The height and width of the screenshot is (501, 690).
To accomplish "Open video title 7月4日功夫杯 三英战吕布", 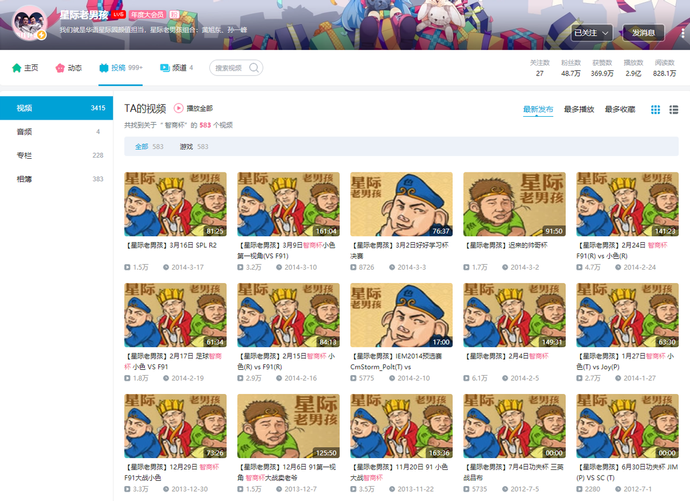I will [x=513, y=472].
